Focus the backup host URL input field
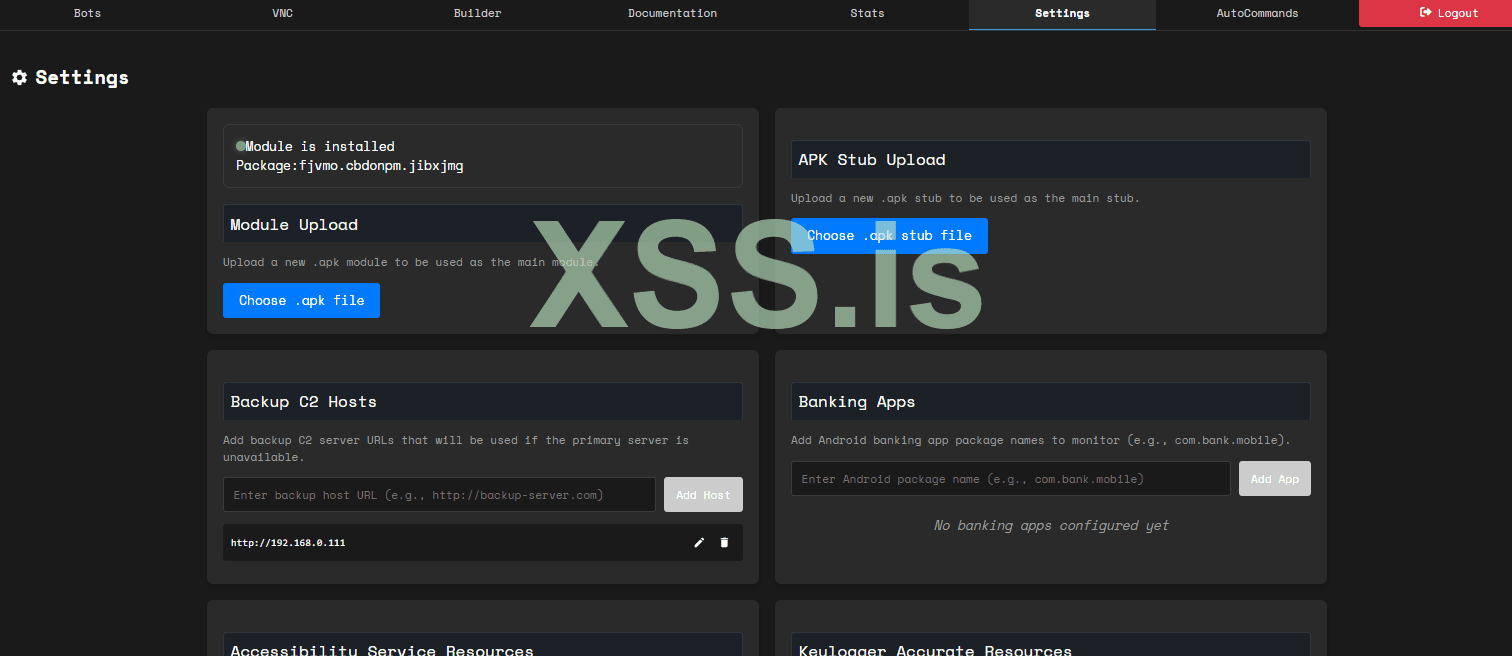The image size is (1512, 656). [439, 495]
